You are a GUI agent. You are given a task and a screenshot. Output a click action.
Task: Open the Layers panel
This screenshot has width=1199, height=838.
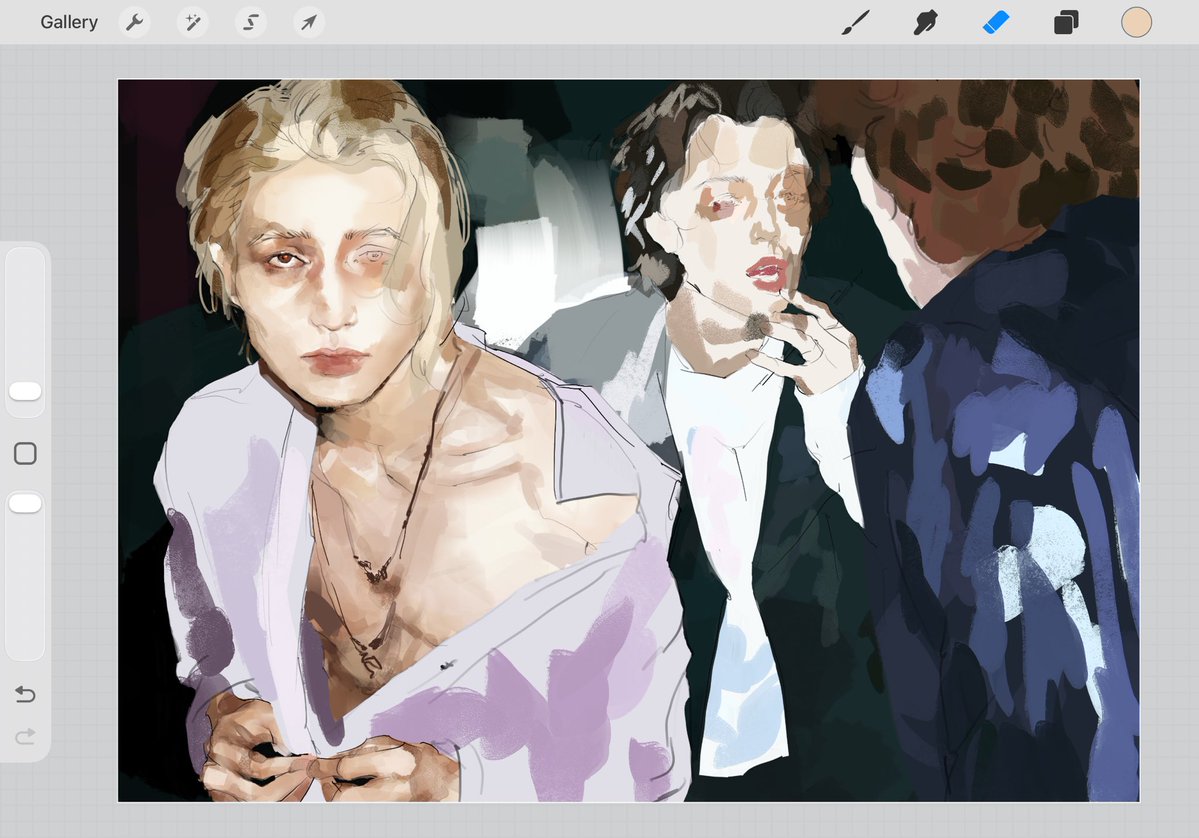point(1066,22)
